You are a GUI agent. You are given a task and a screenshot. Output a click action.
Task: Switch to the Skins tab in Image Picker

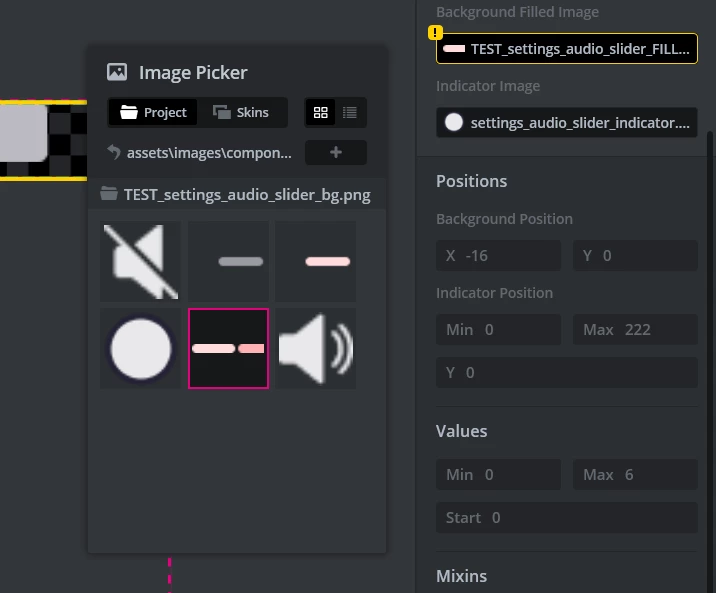tap(241, 112)
